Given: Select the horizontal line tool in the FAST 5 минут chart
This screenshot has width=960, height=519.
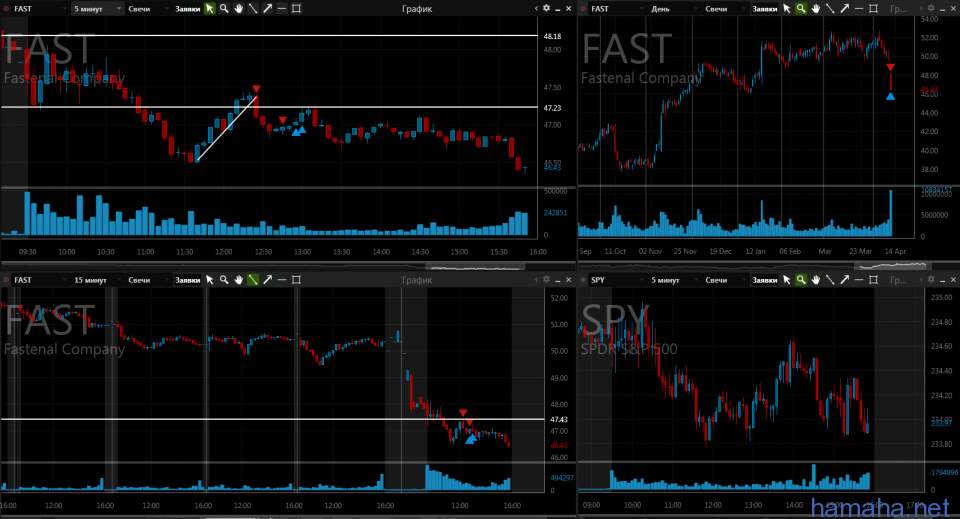Looking at the screenshot, I should point(282,9).
